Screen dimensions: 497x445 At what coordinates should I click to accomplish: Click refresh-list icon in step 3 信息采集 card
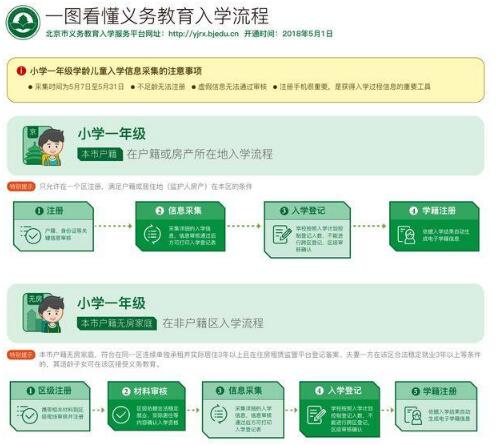click(219, 414)
